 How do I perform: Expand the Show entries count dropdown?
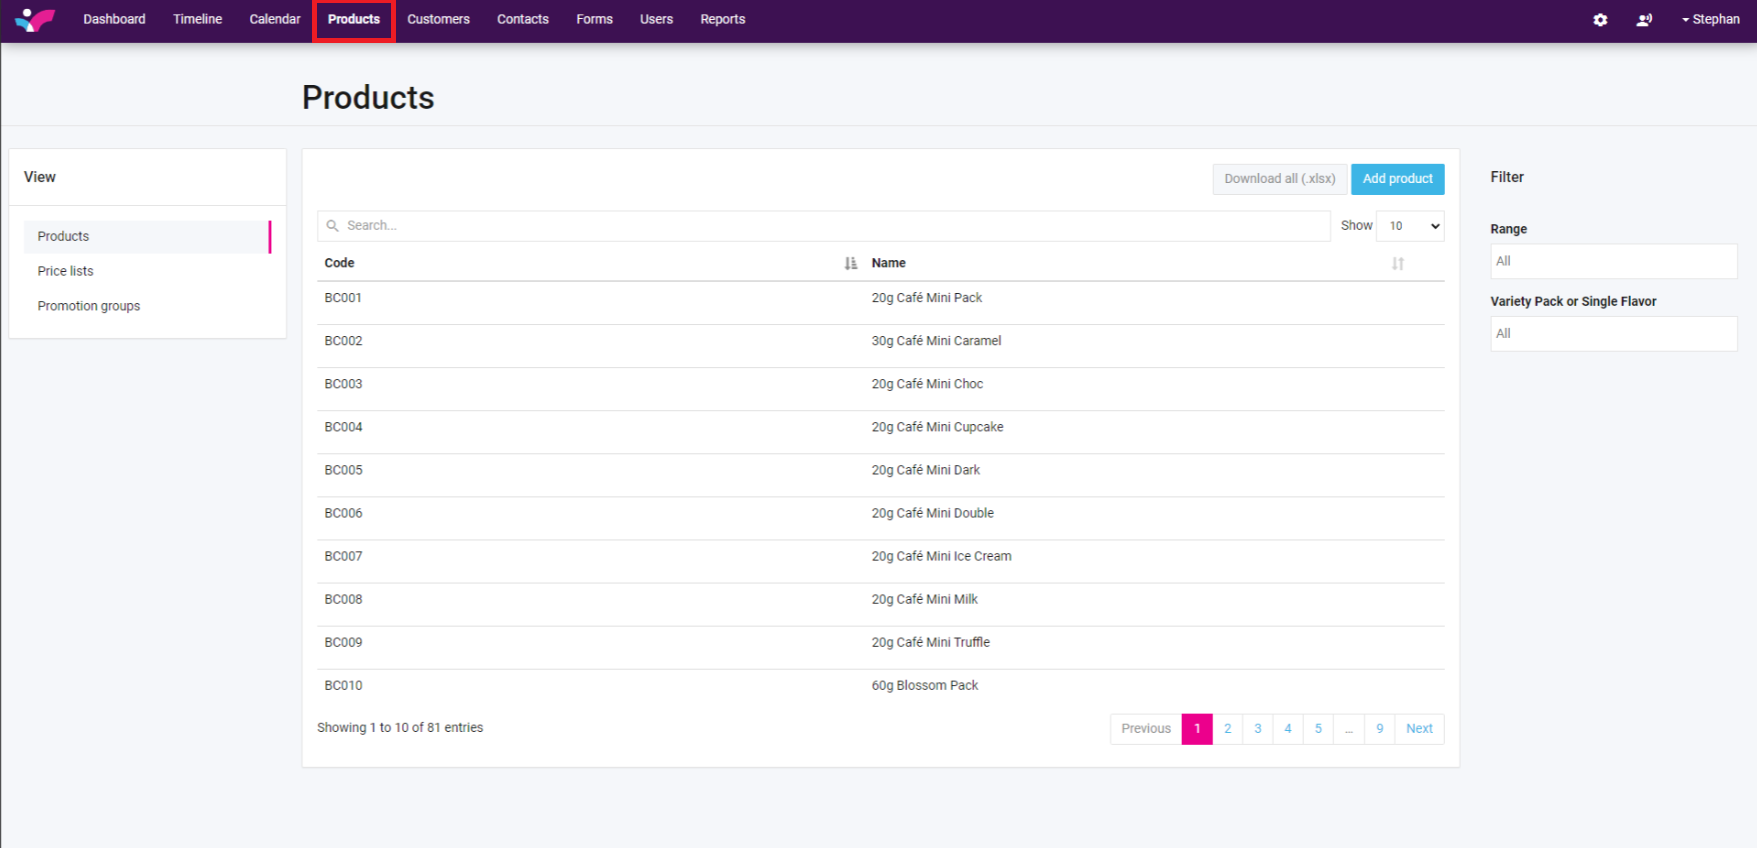(1410, 226)
